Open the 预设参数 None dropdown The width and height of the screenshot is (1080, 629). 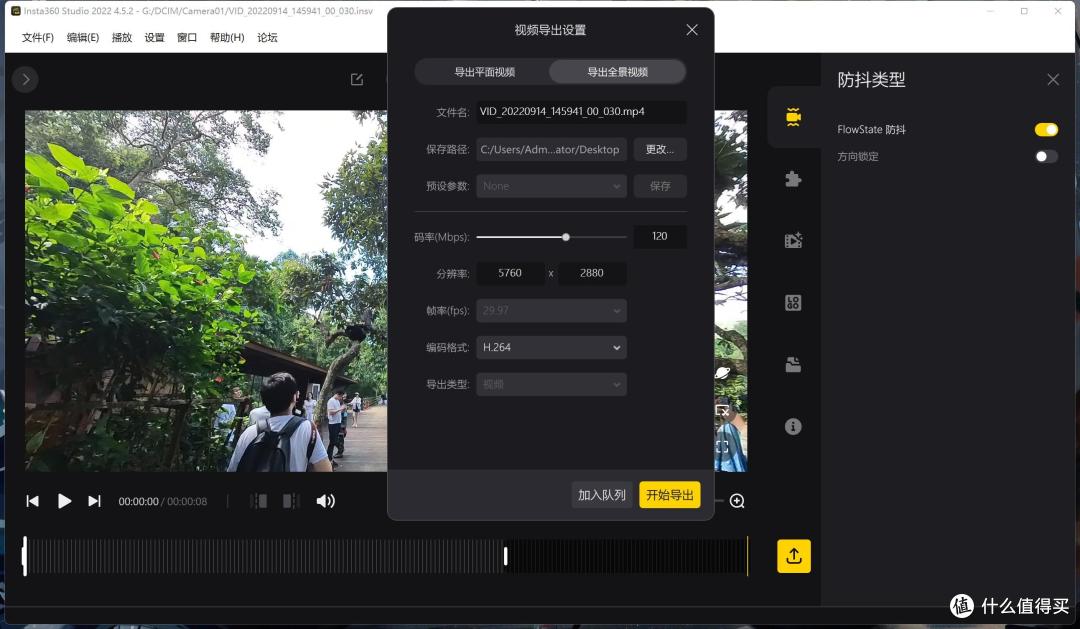(x=551, y=186)
